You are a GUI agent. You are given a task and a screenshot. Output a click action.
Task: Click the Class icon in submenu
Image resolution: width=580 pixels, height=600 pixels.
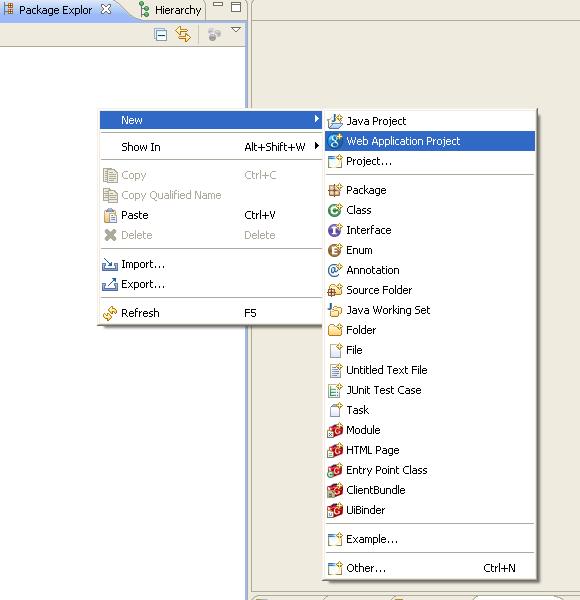point(335,210)
